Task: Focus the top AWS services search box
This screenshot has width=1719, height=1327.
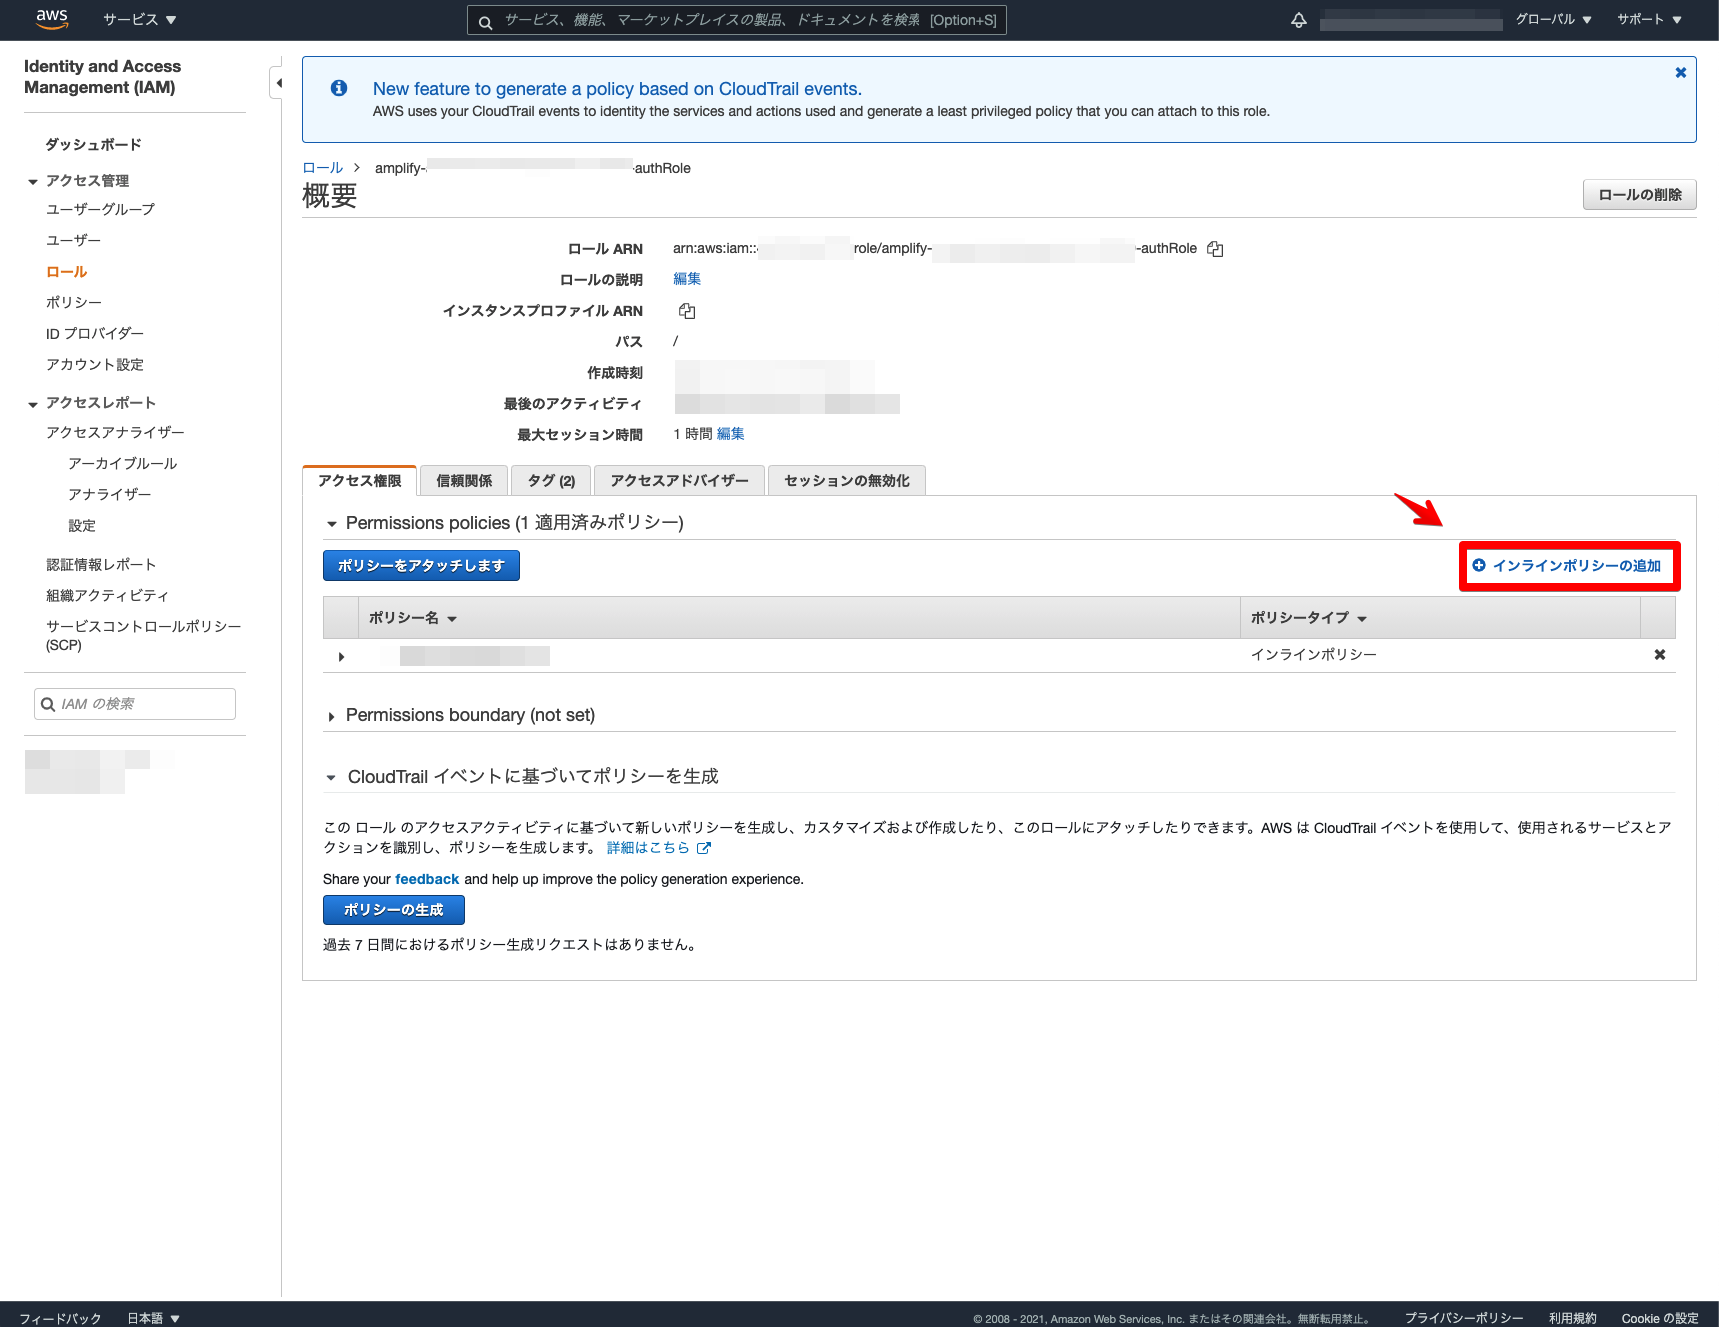Action: pos(737,20)
